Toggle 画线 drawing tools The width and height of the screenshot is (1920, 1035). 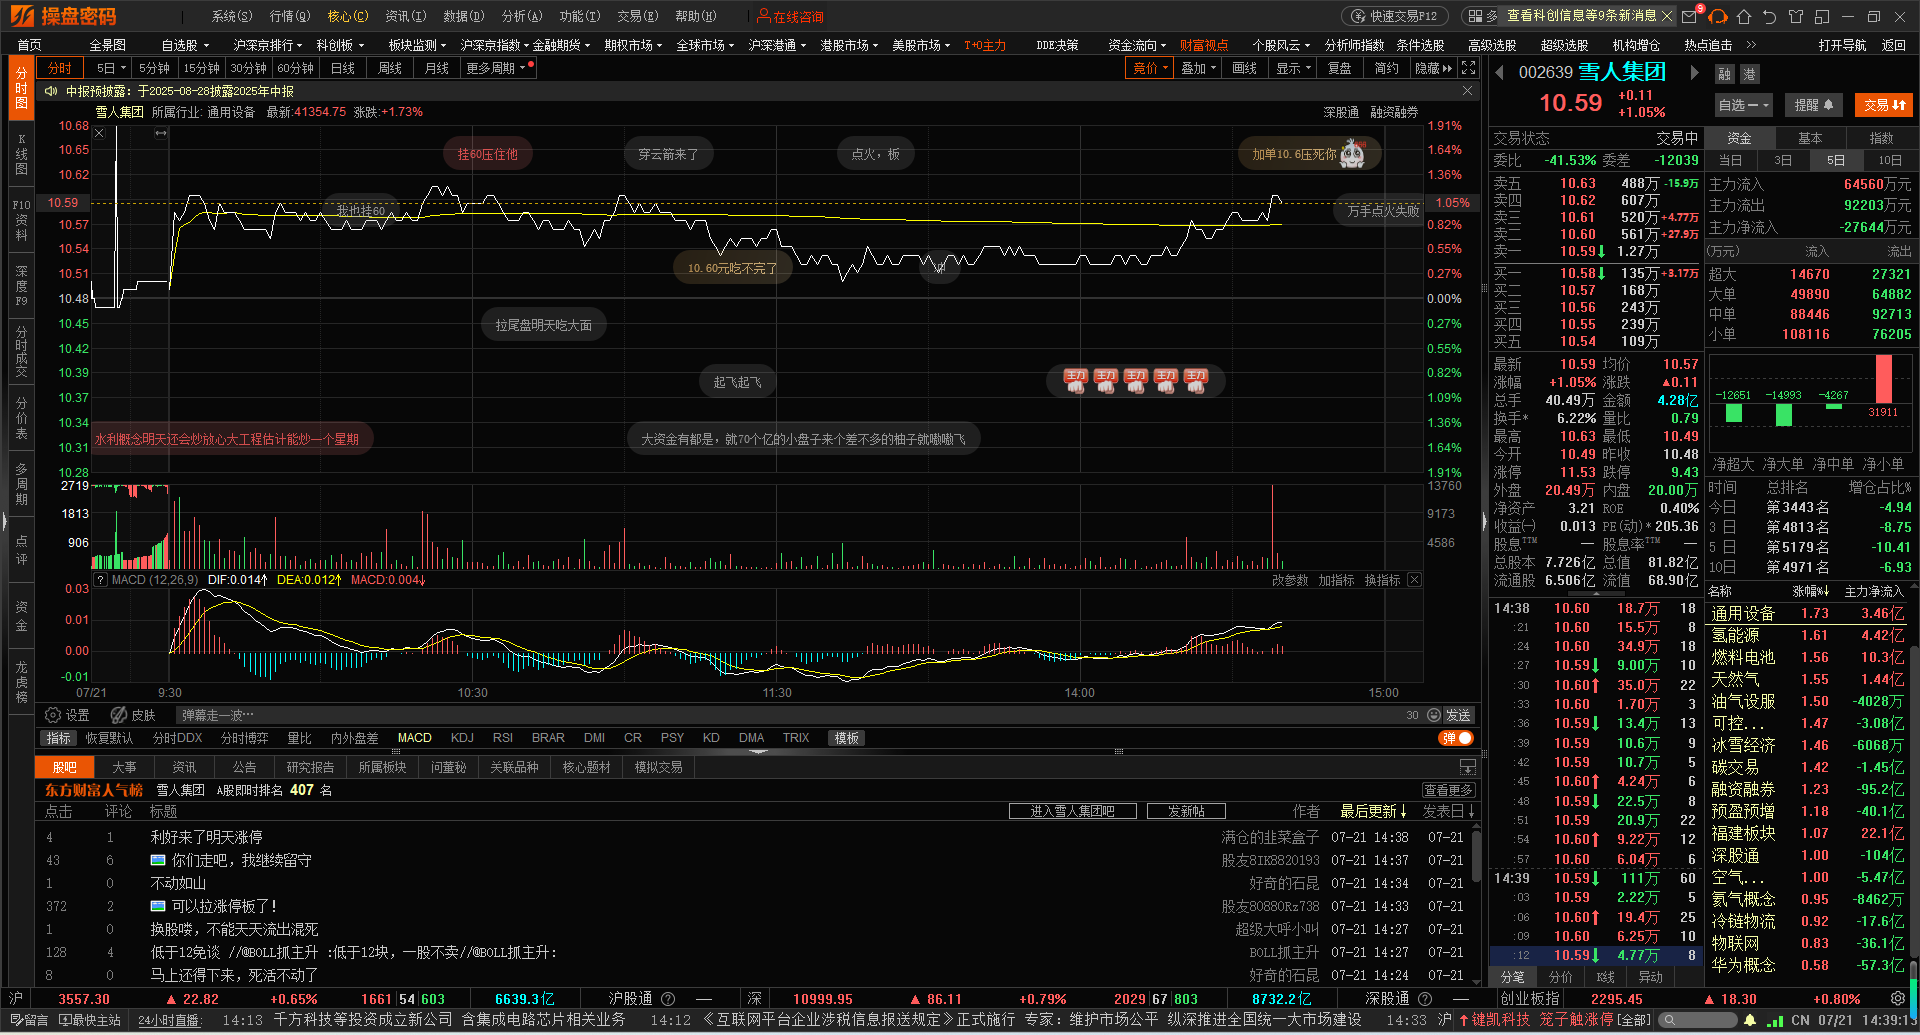[x=1244, y=68]
